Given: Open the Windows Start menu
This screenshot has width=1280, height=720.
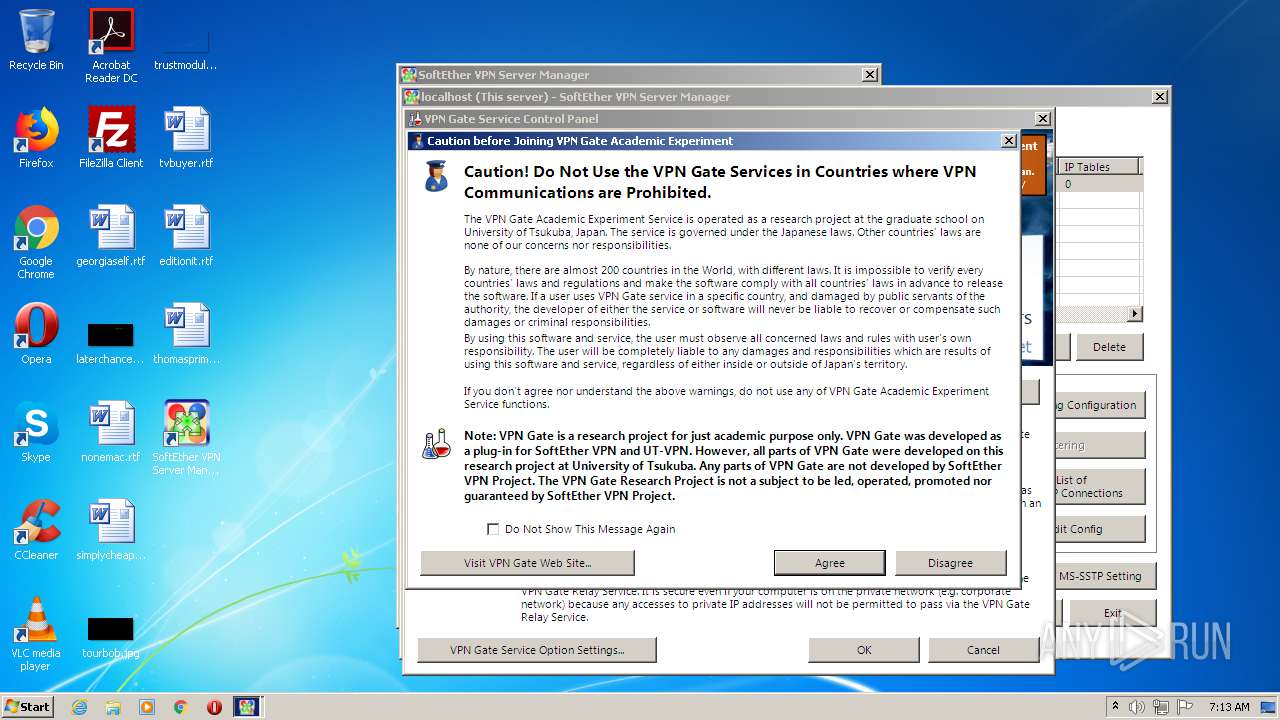Looking at the screenshot, I should (x=28, y=707).
